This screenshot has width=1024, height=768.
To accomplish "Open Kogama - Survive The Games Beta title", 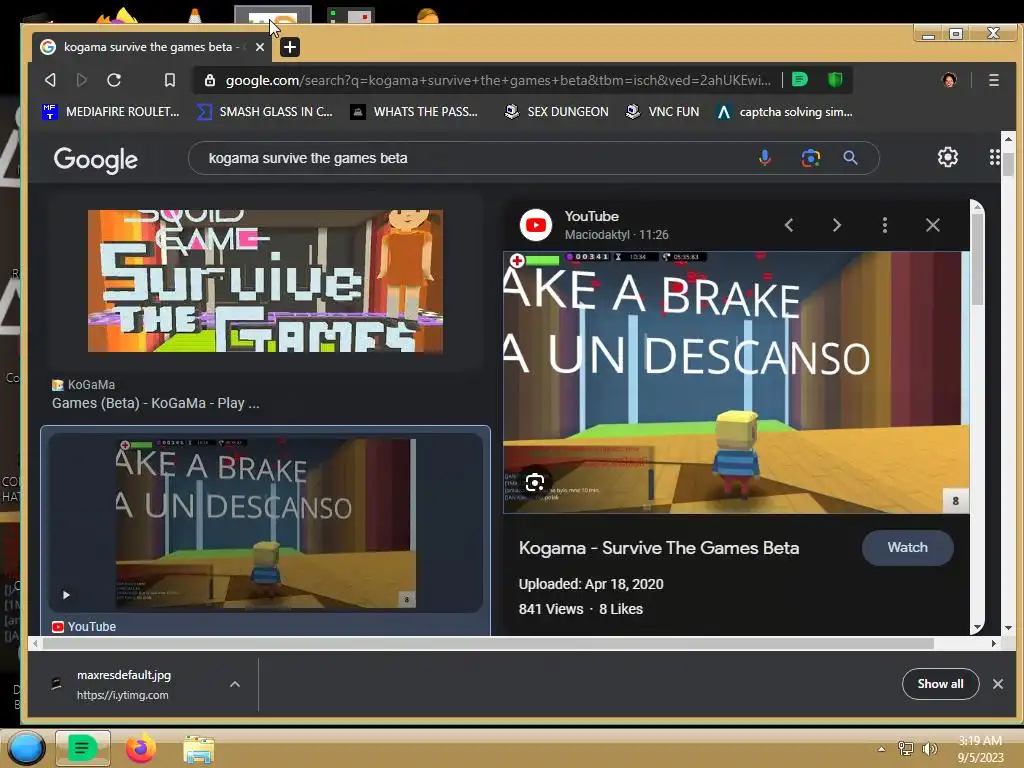I will point(658,548).
